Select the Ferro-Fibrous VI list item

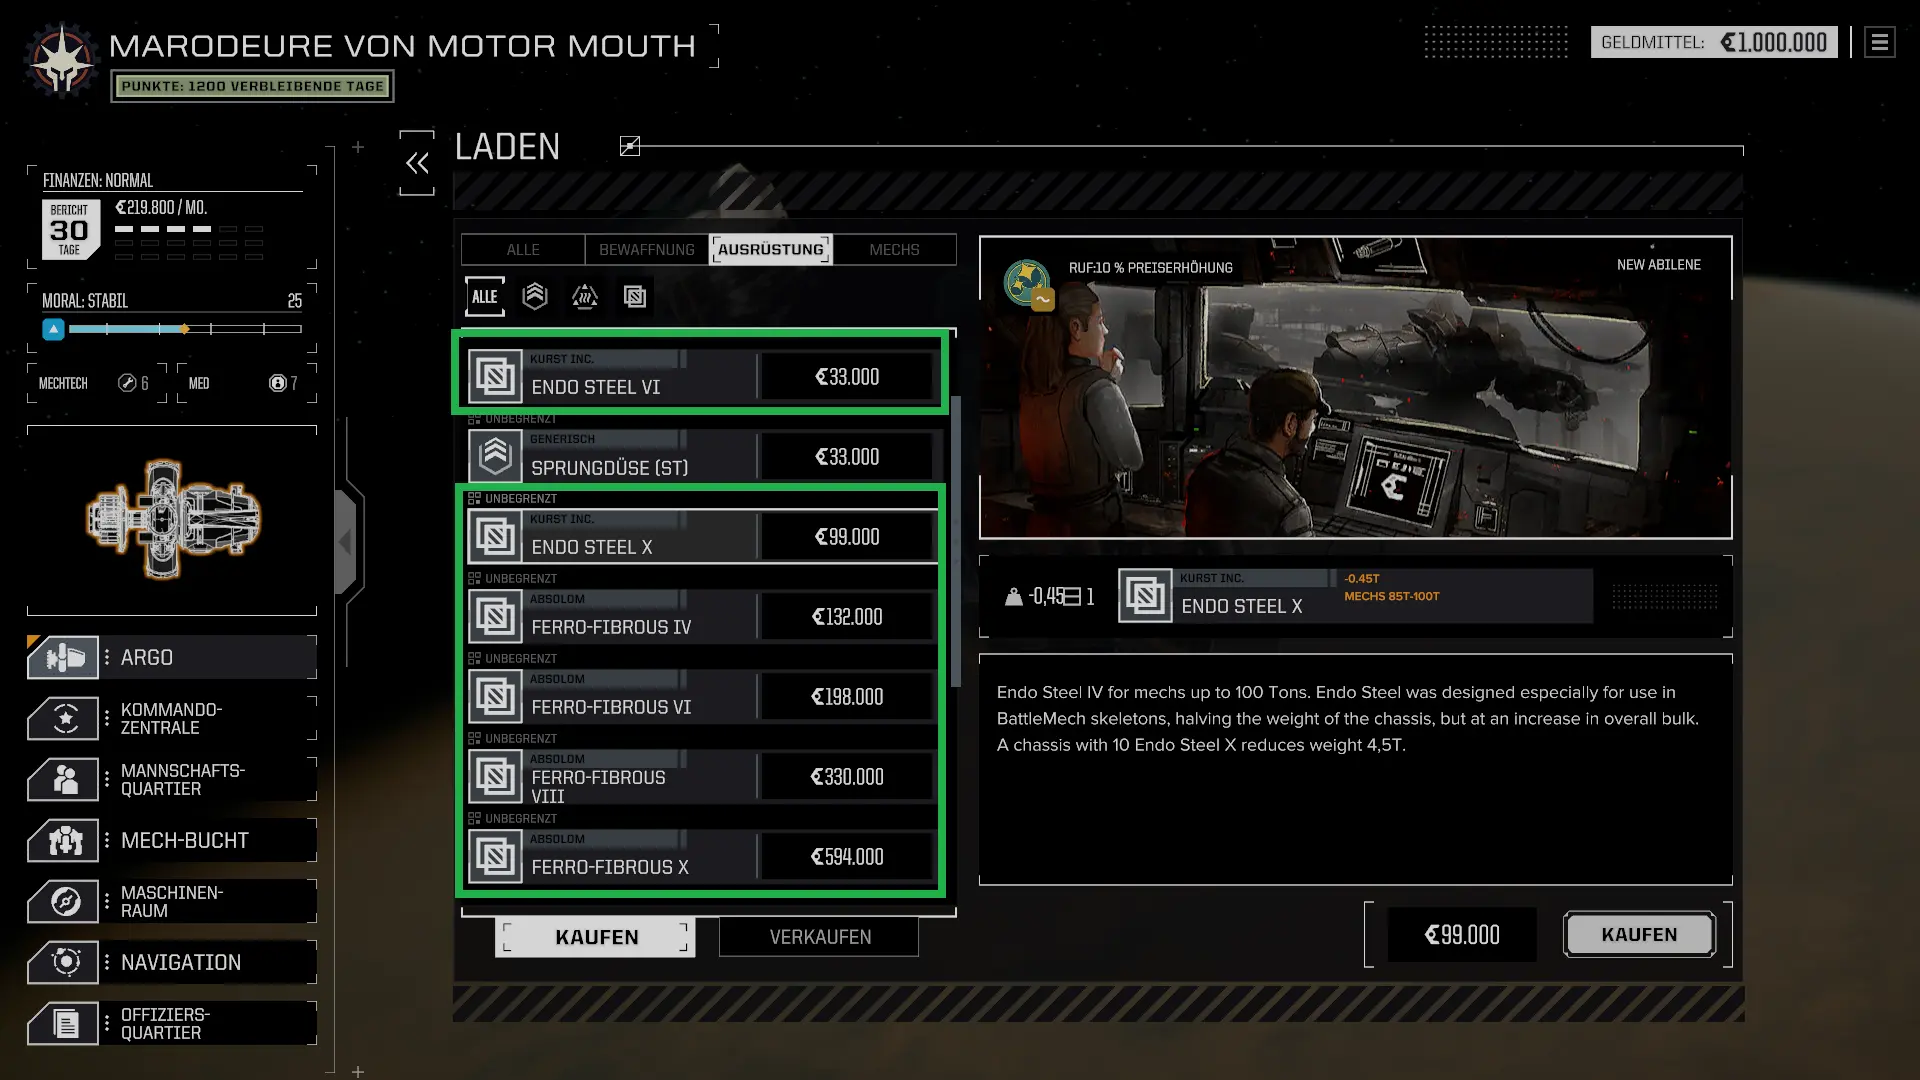click(x=703, y=697)
